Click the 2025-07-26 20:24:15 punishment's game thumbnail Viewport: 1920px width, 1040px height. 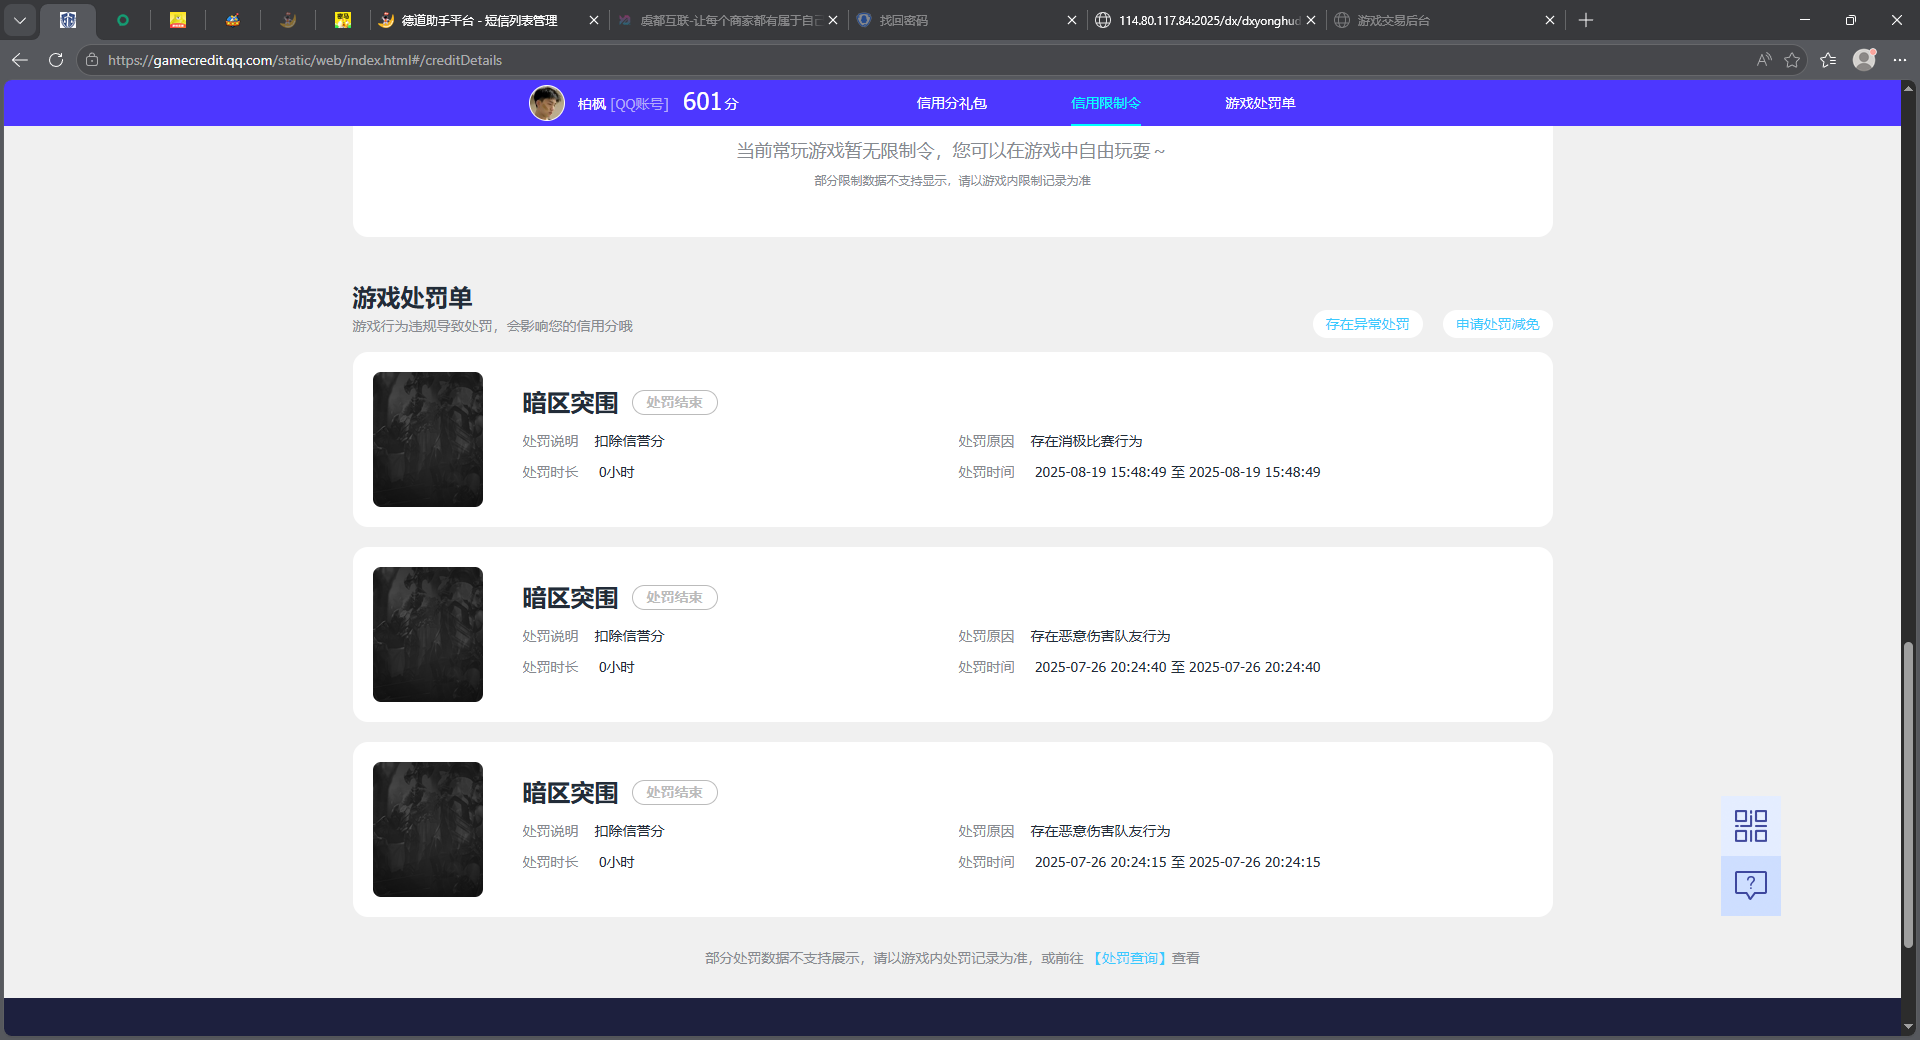[x=428, y=829]
